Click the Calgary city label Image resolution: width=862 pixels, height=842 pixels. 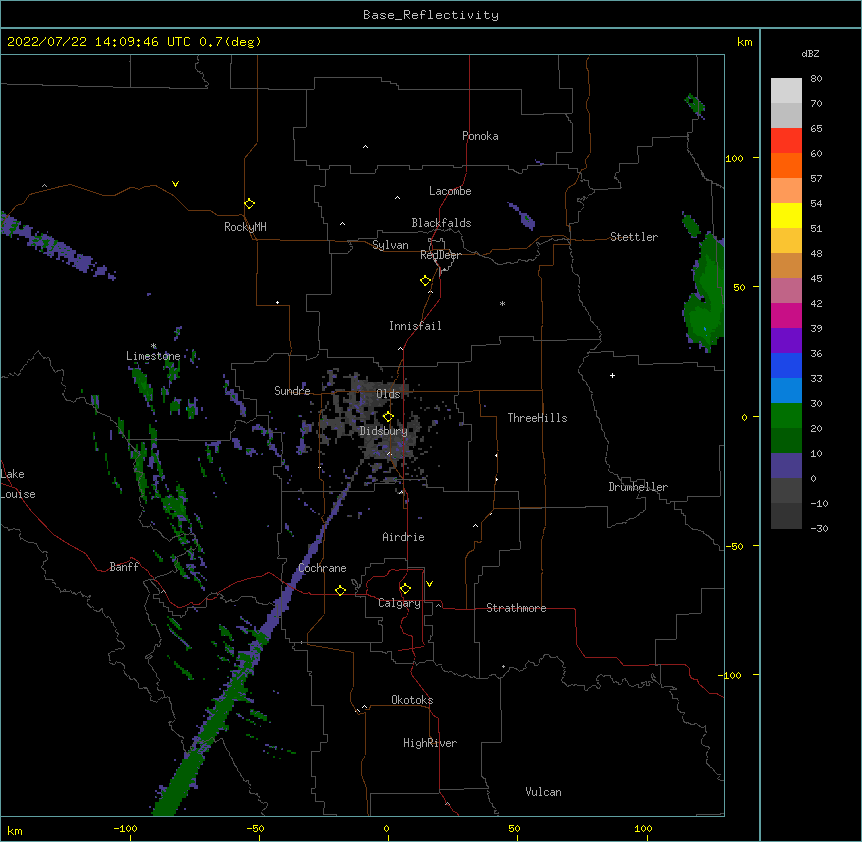pos(399,603)
